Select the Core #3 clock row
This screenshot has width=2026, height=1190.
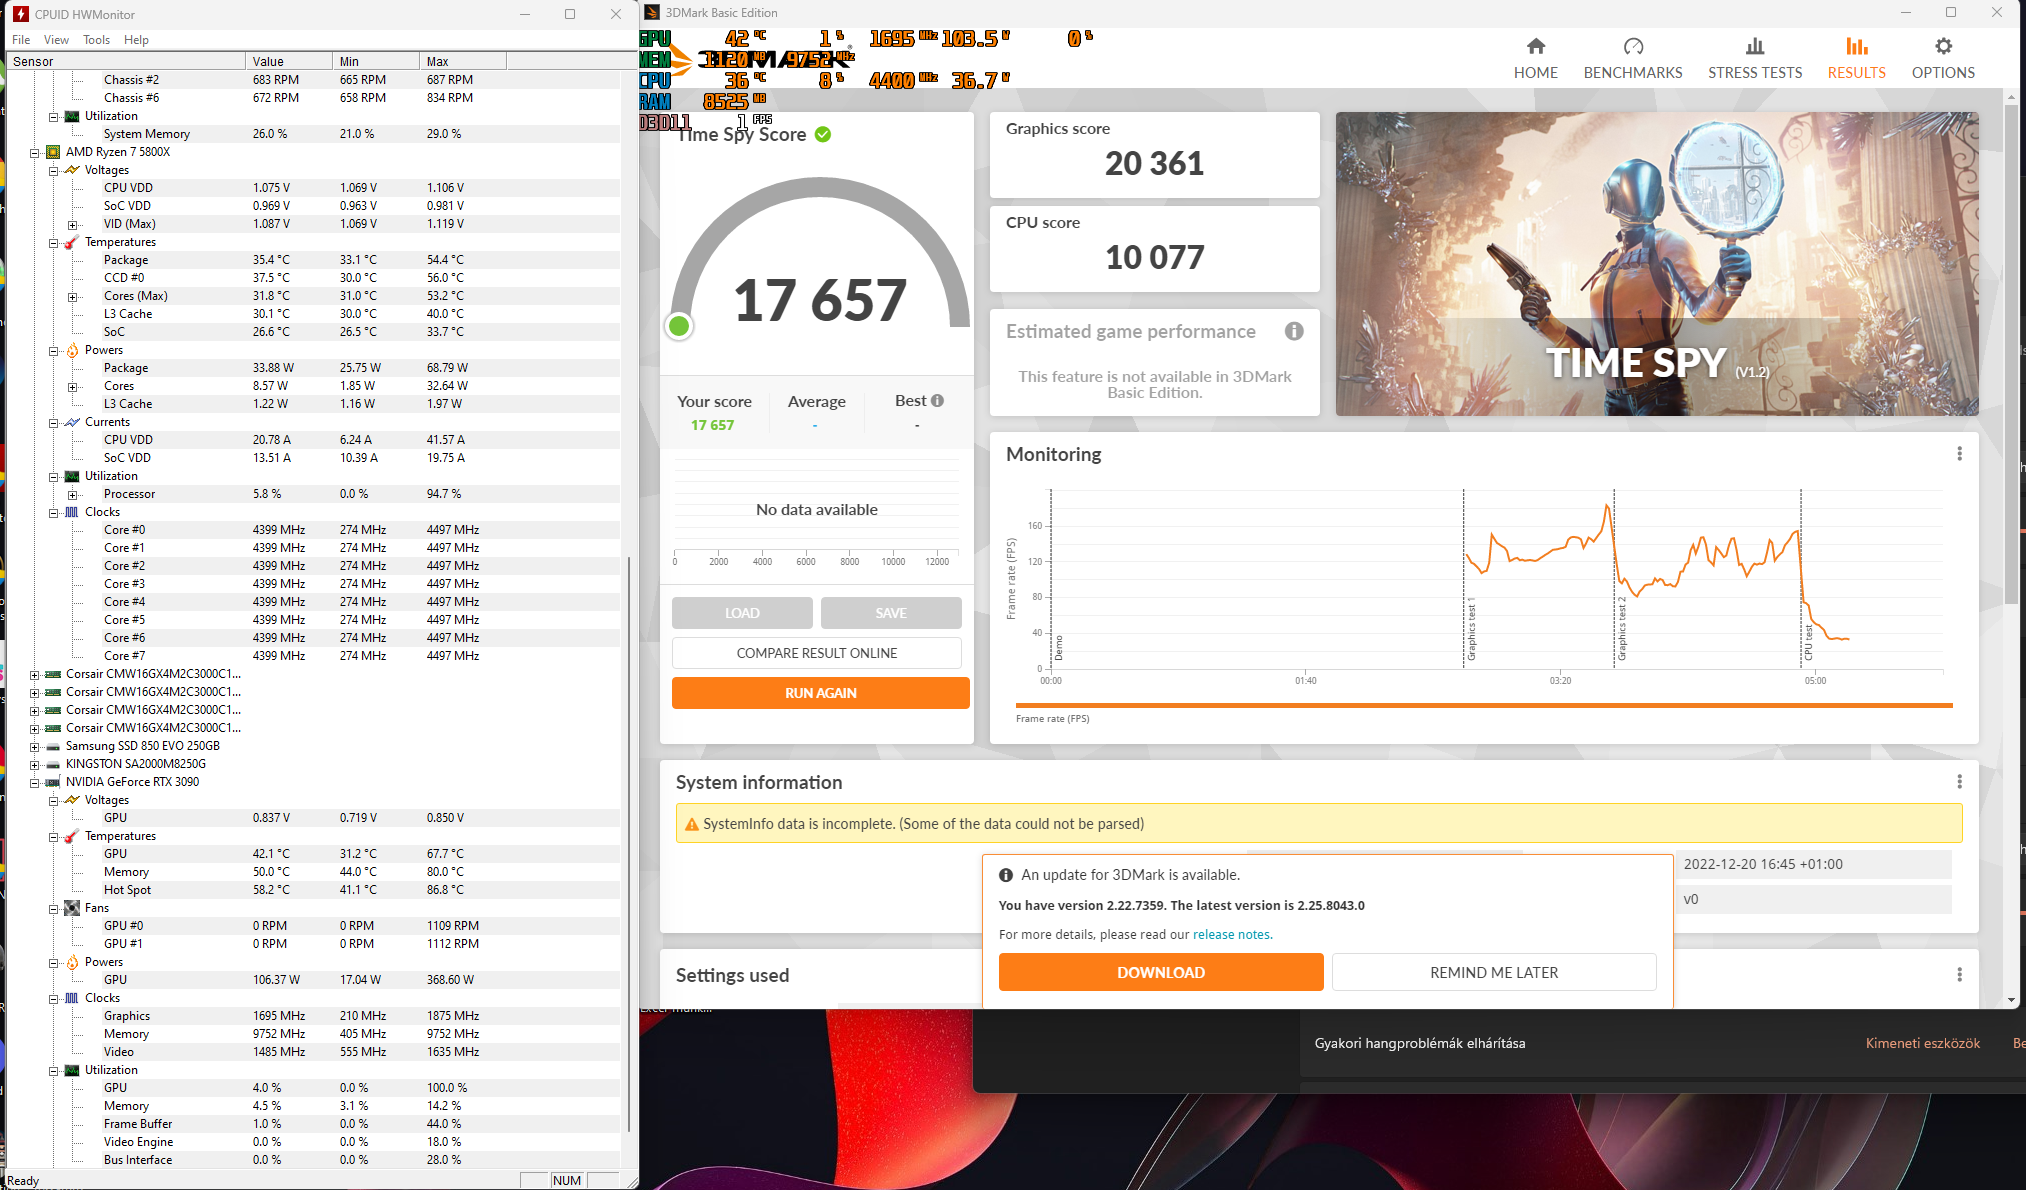(x=313, y=584)
